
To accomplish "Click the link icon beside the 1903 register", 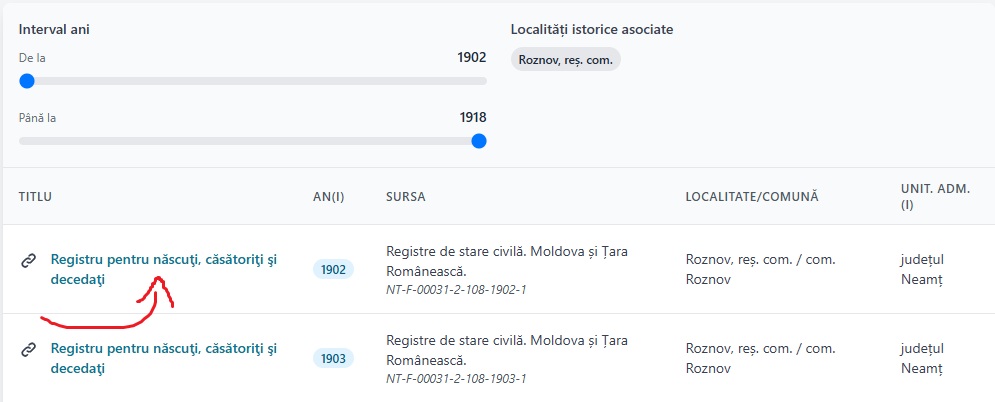I will pyautogui.click(x=29, y=350).
